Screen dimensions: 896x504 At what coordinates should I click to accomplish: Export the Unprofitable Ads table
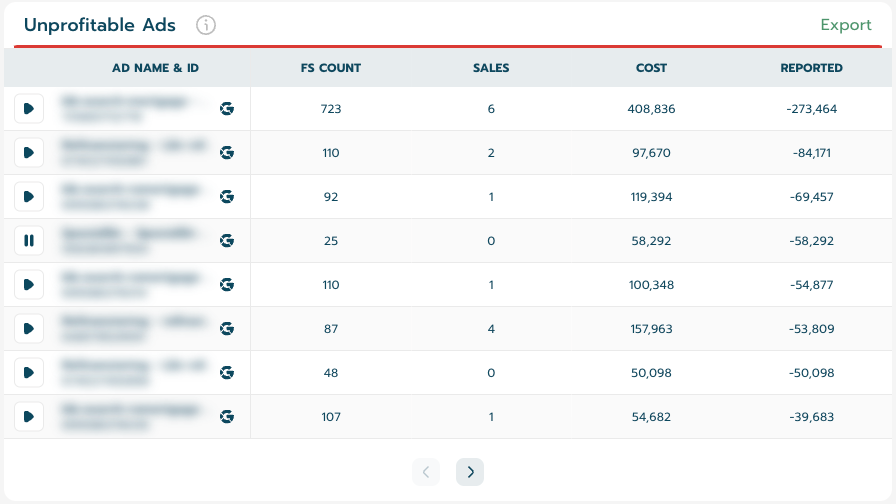tap(845, 26)
